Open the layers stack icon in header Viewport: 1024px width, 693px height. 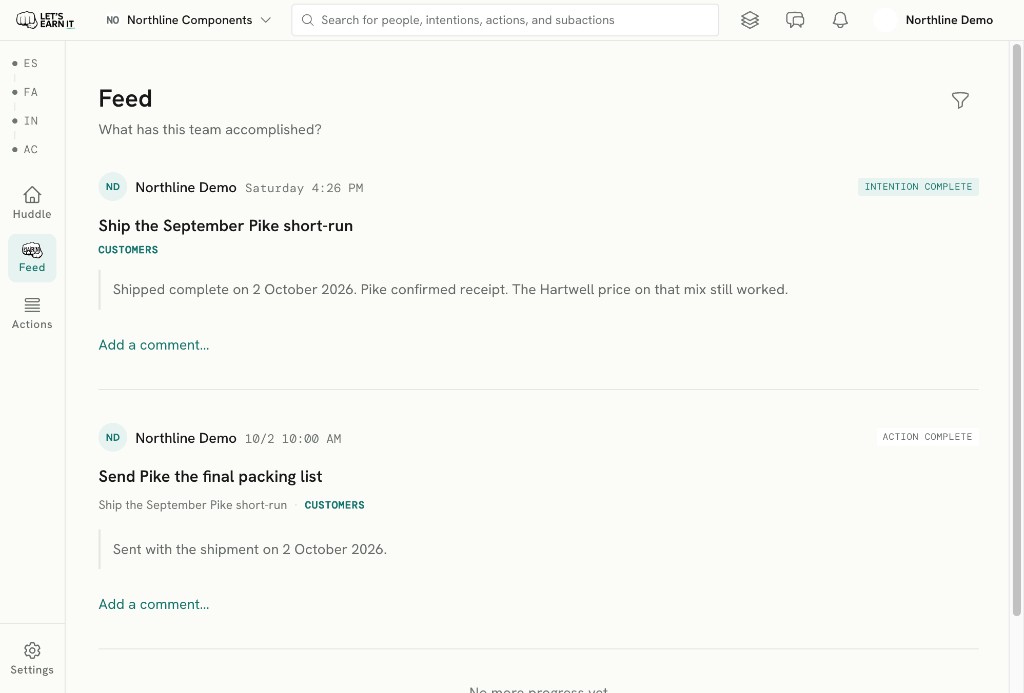[x=750, y=20]
